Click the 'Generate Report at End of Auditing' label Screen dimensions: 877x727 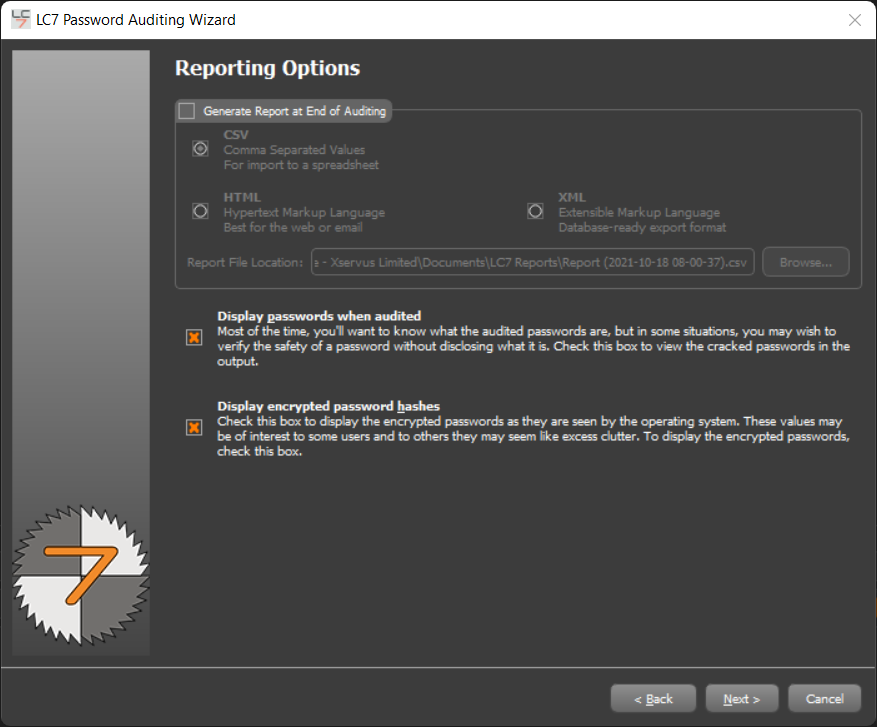coord(295,111)
